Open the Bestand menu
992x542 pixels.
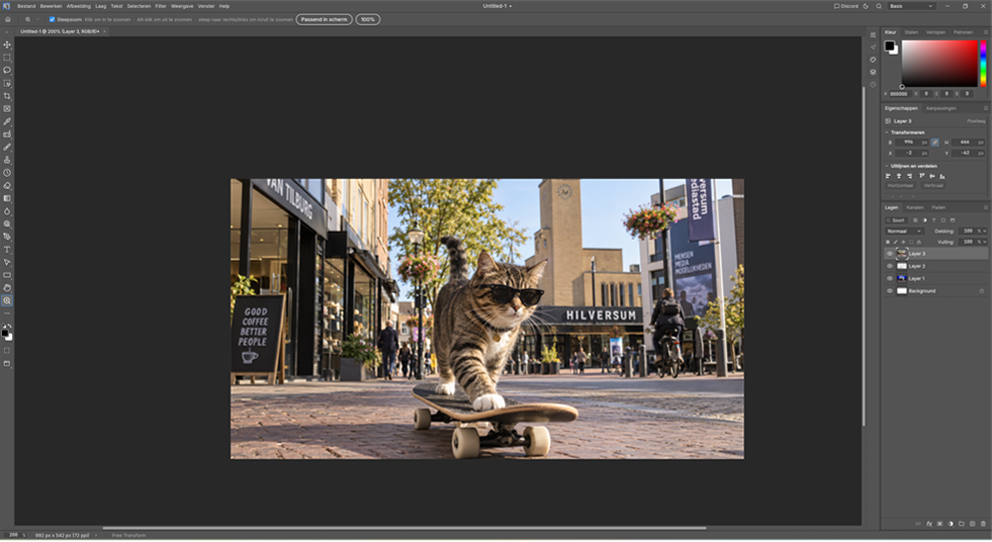coord(27,6)
